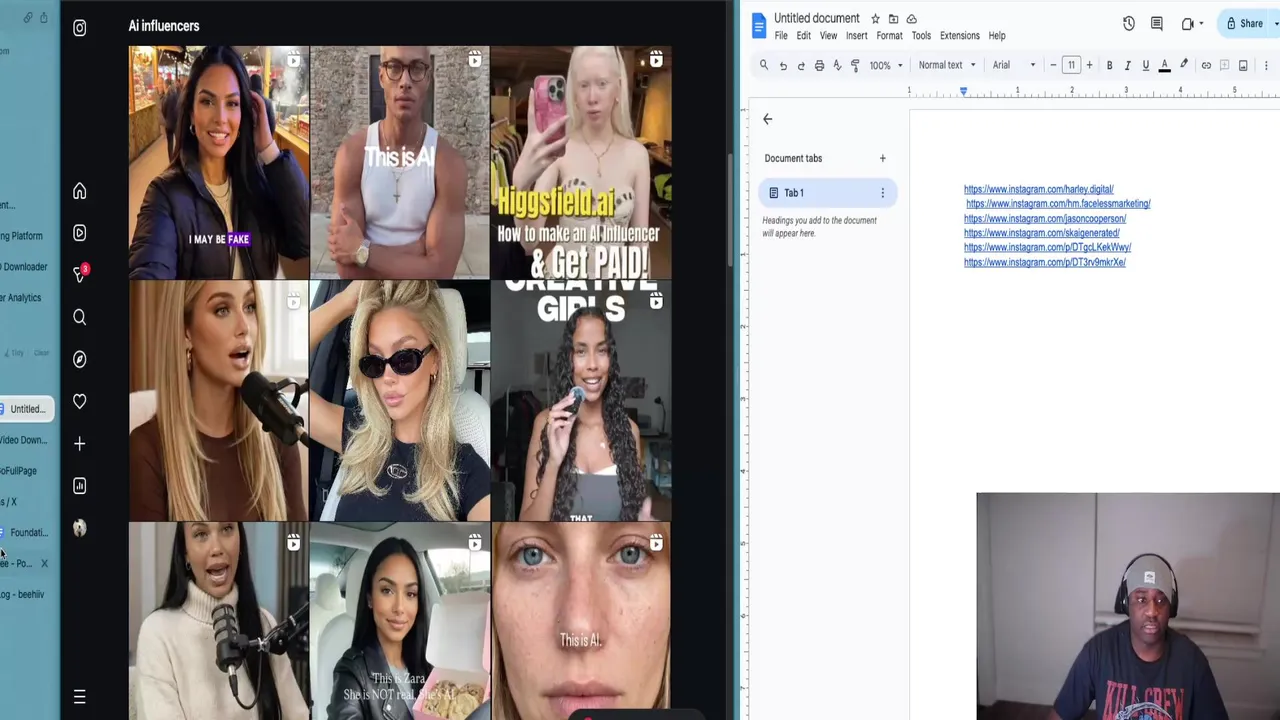Activate the paint format tool
The width and height of the screenshot is (1280, 720).
pyautogui.click(x=855, y=65)
